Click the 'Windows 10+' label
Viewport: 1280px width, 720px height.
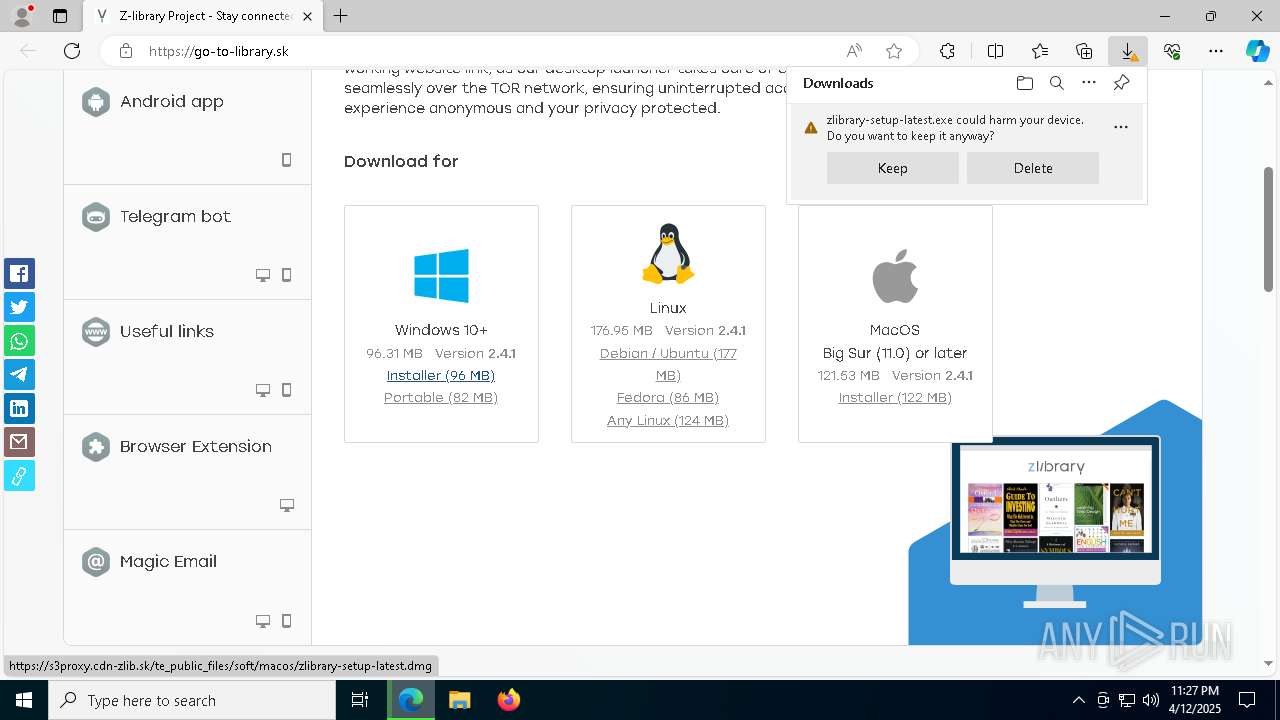point(441,330)
